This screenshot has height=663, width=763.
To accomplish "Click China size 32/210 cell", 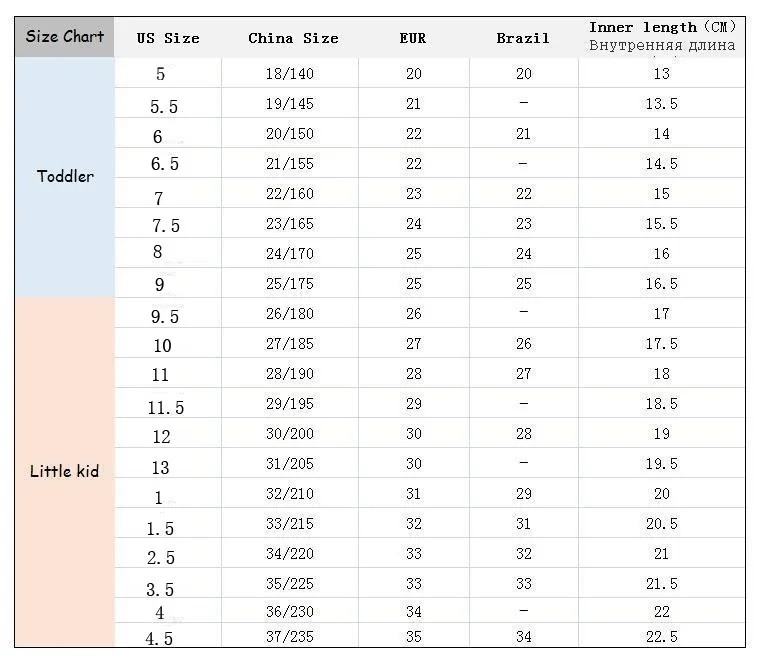I will (x=290, y=494).
